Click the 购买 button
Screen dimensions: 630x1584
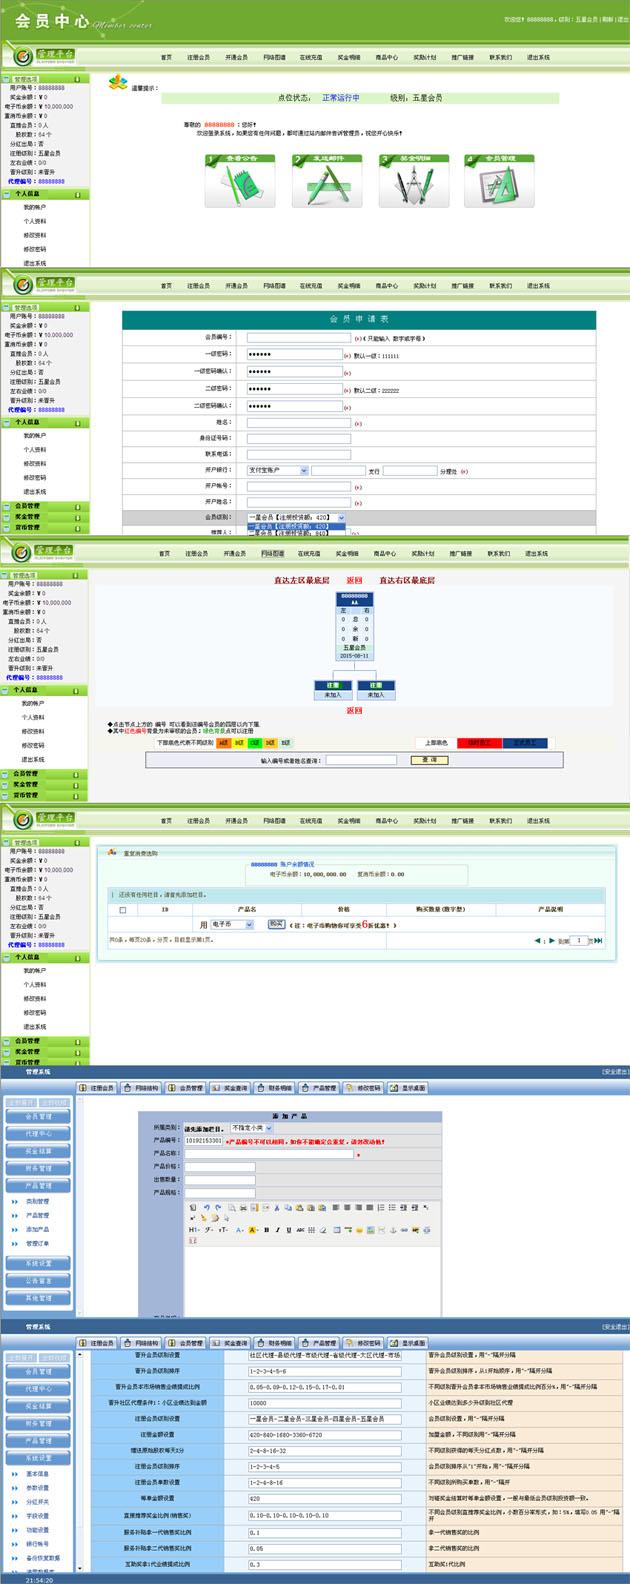[276, 925]
